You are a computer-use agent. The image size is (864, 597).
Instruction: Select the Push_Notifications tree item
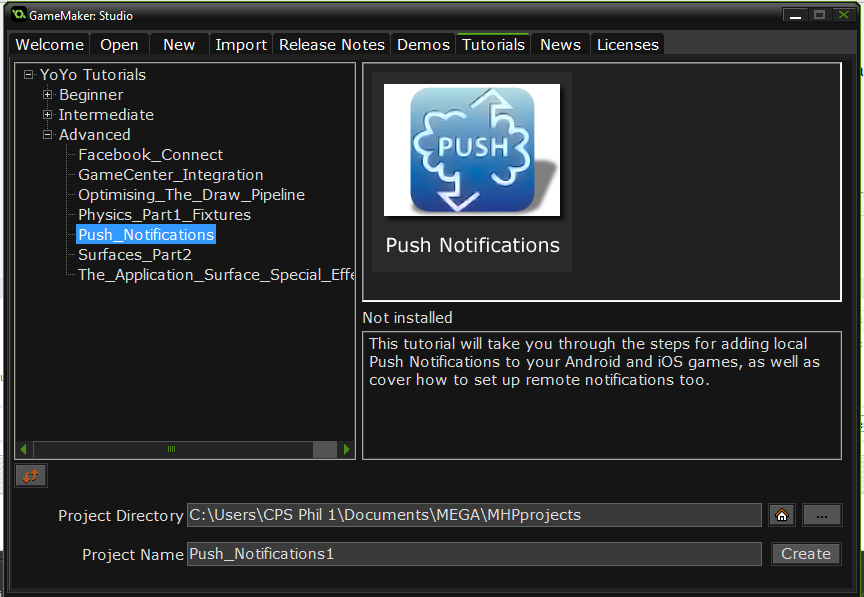[x=146, y=235]
